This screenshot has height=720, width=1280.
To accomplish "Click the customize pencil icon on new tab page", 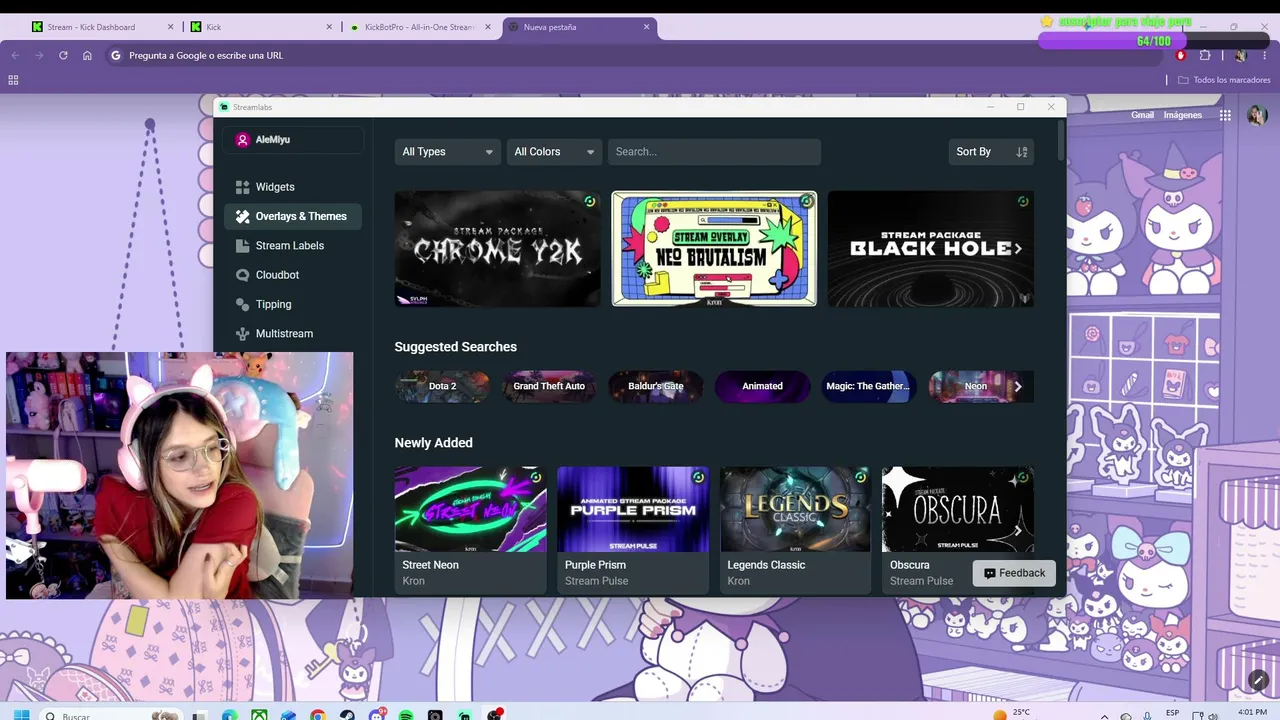I will click(1258, 680).
